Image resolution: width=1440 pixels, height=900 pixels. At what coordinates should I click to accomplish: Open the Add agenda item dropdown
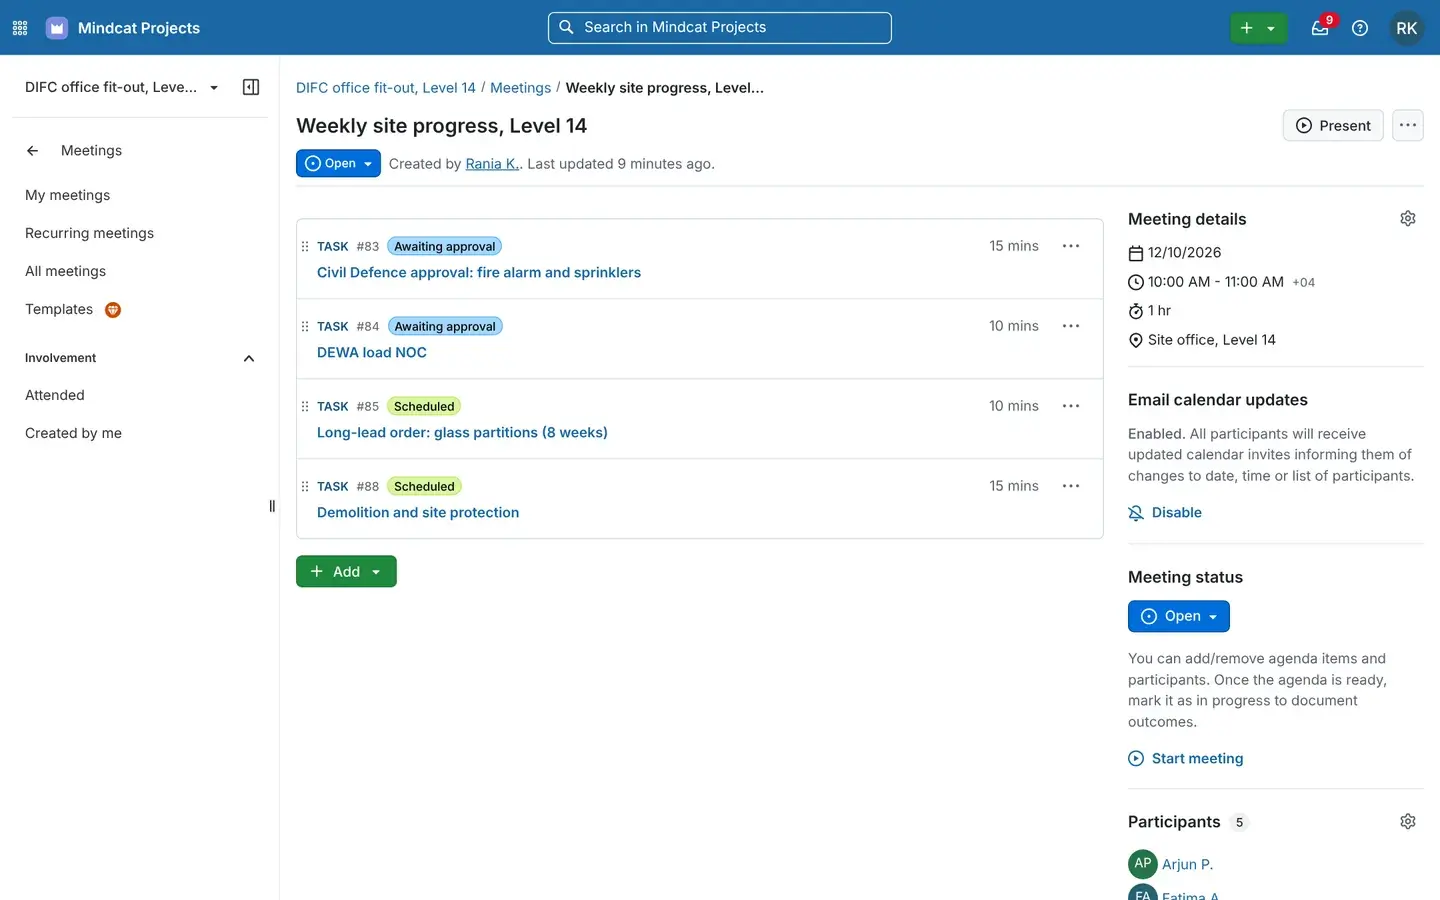(346, 571)
